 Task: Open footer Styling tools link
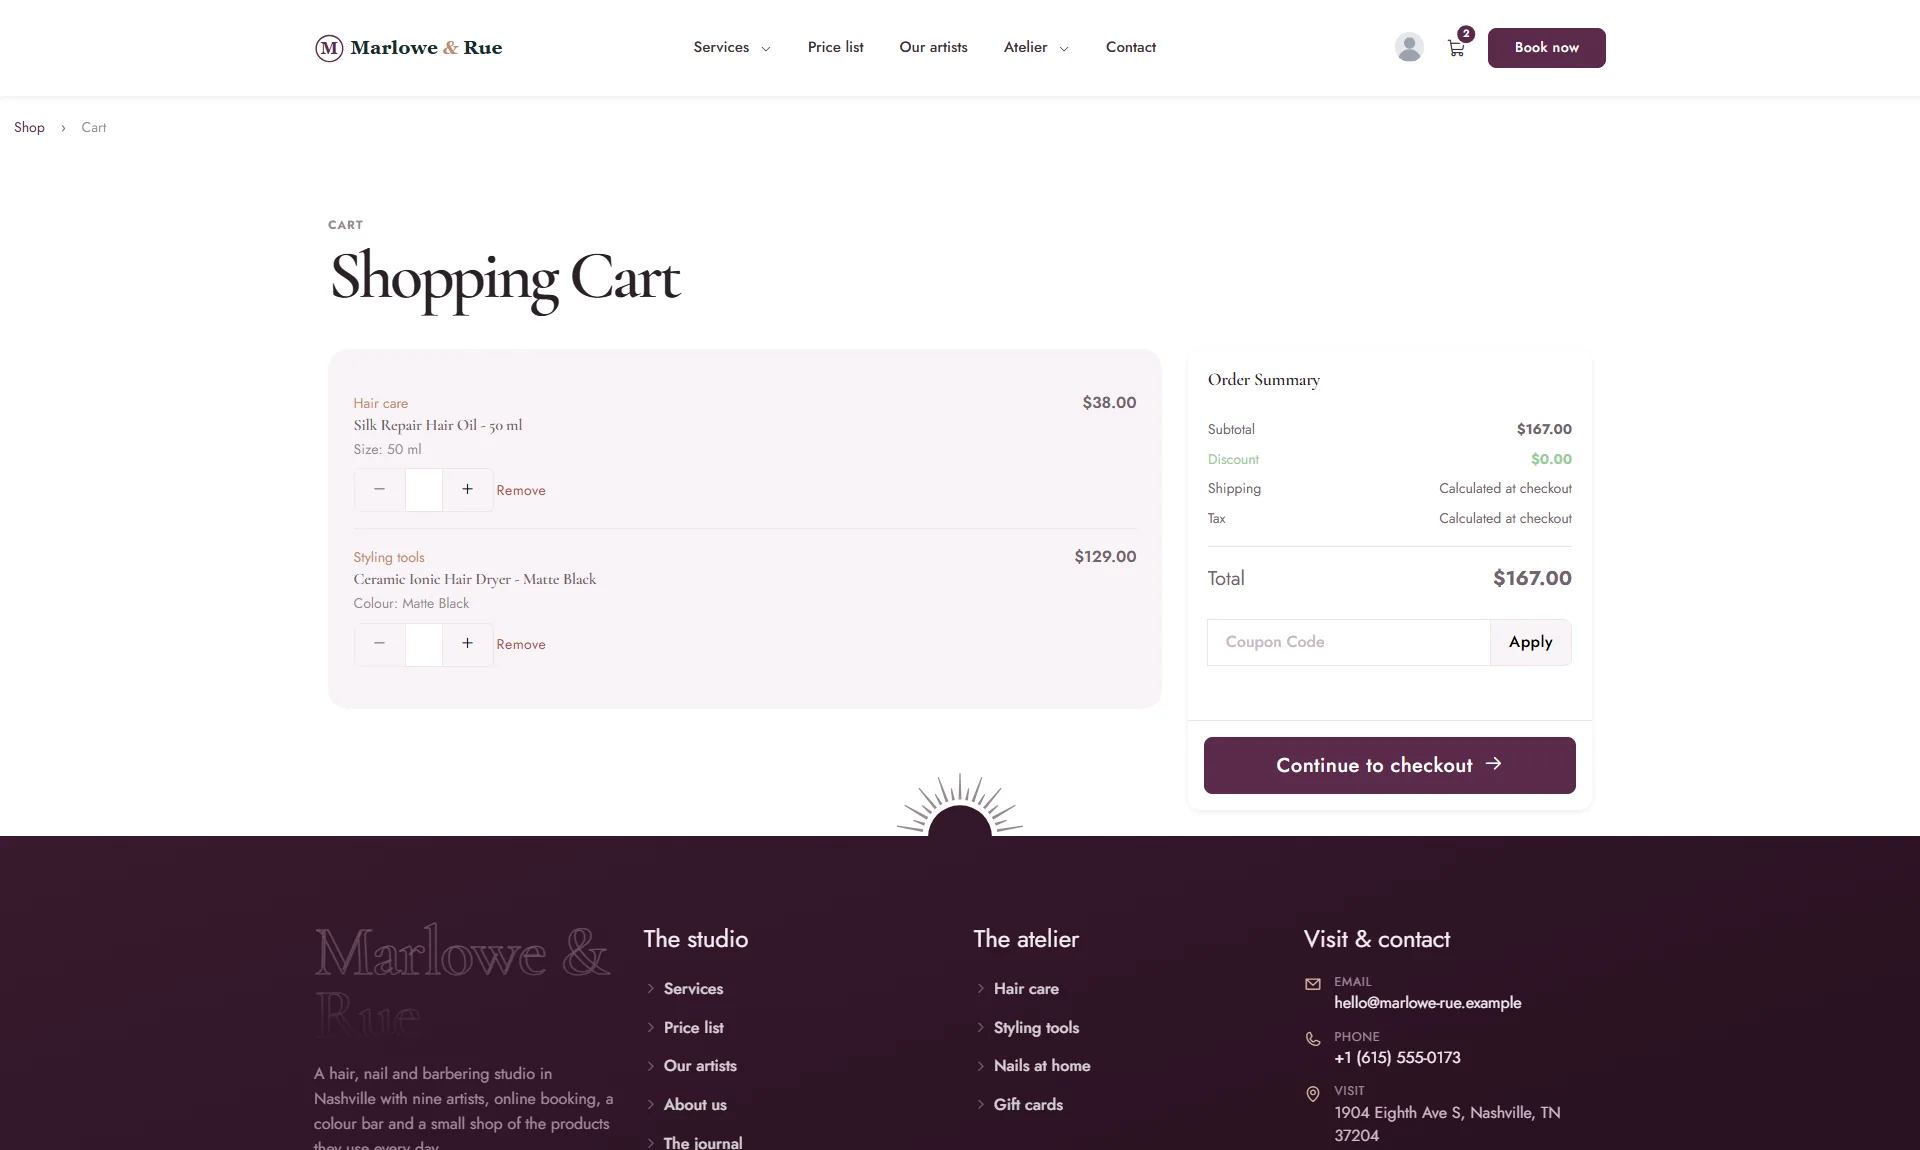(x=1036, y=1028)
